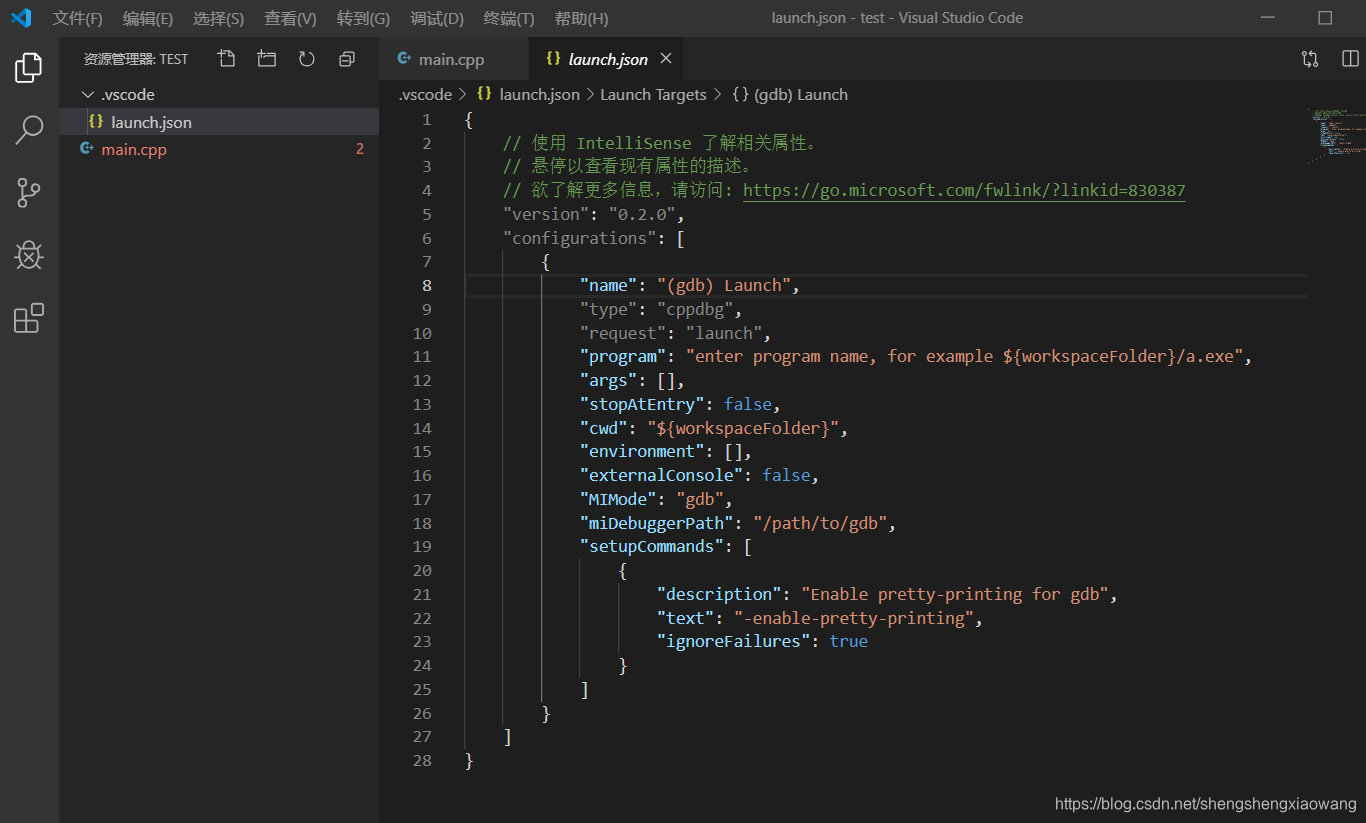
Task: Select launch.json in the explorer tree
Action: point(219,122)
